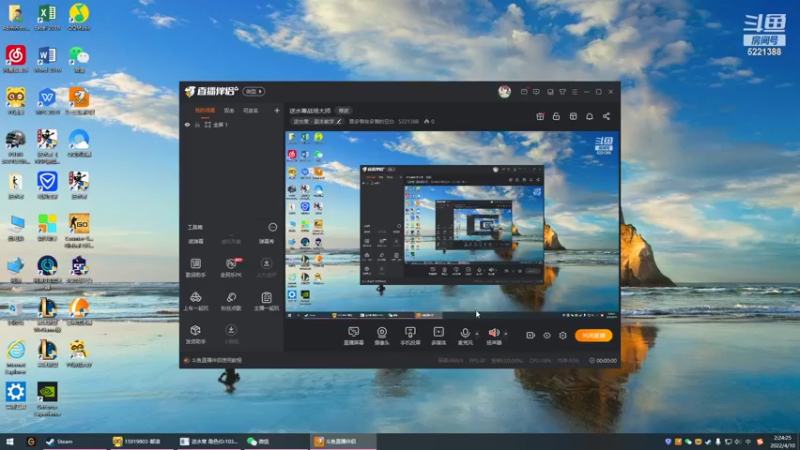Viewport: 800px width, 450px height.
Task: Switch to the second scene tab
Action: [229, 110]
